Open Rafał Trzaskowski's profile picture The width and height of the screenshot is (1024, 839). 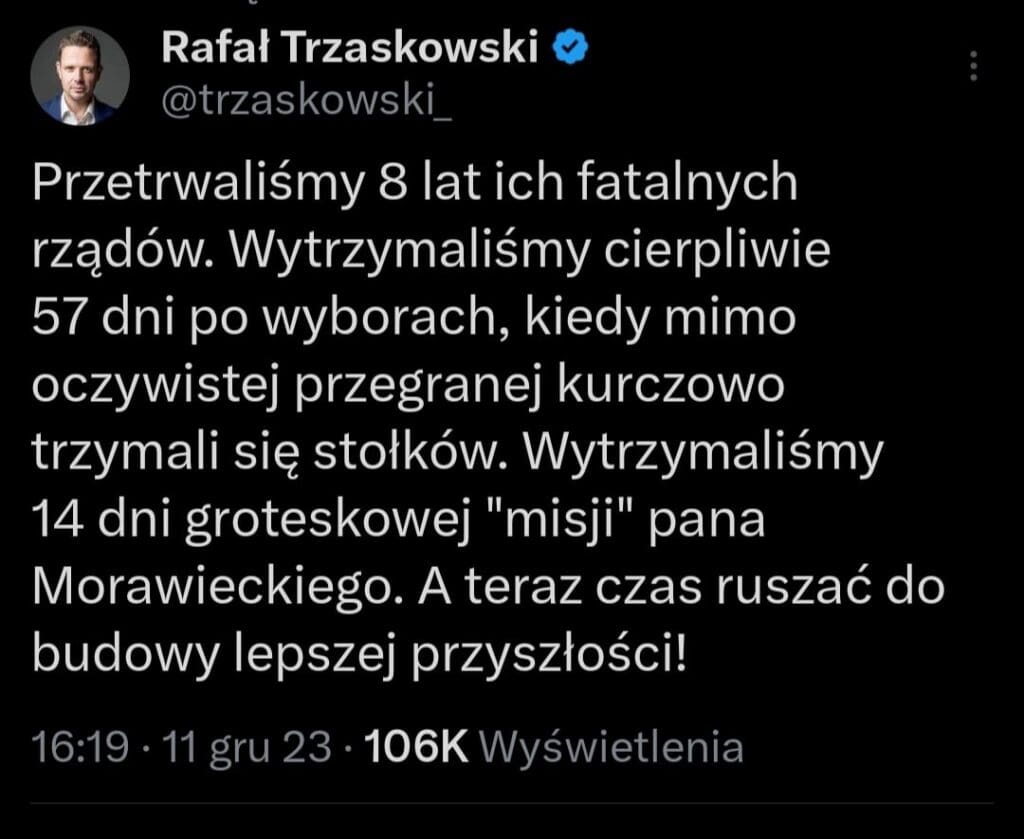tap(80, 76)
